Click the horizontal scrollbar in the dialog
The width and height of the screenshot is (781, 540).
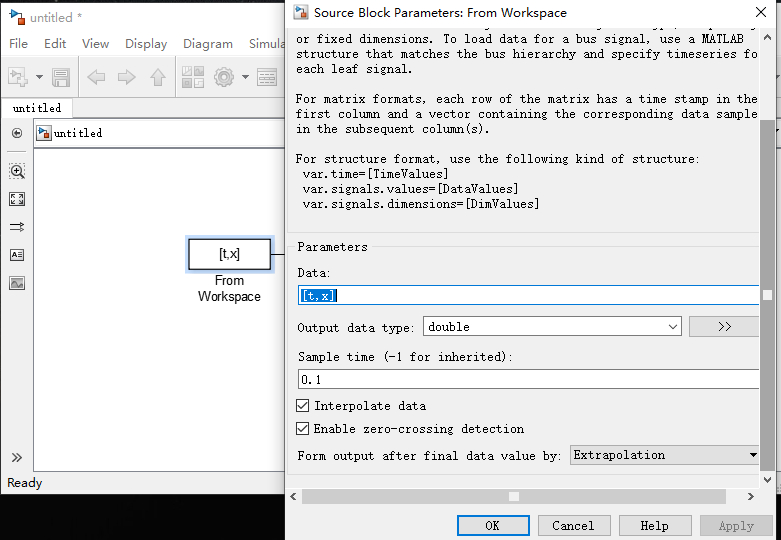point(513,496)
